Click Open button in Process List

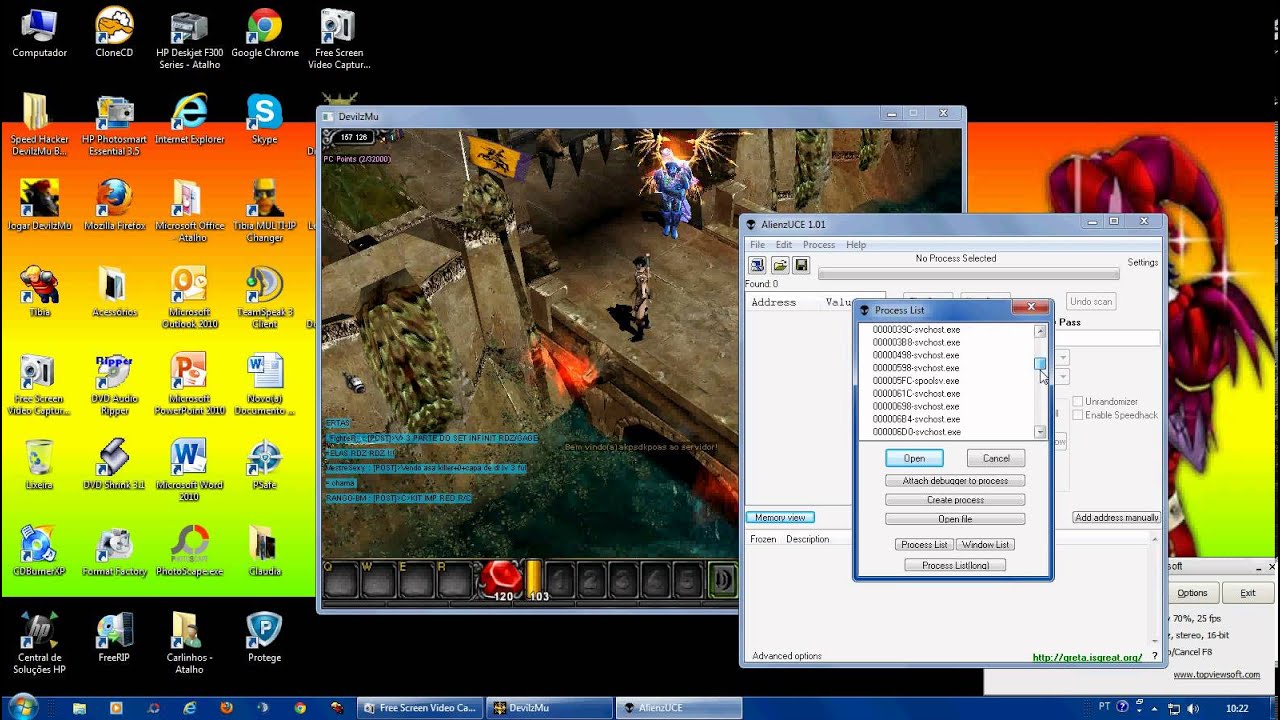pos(914,458)
